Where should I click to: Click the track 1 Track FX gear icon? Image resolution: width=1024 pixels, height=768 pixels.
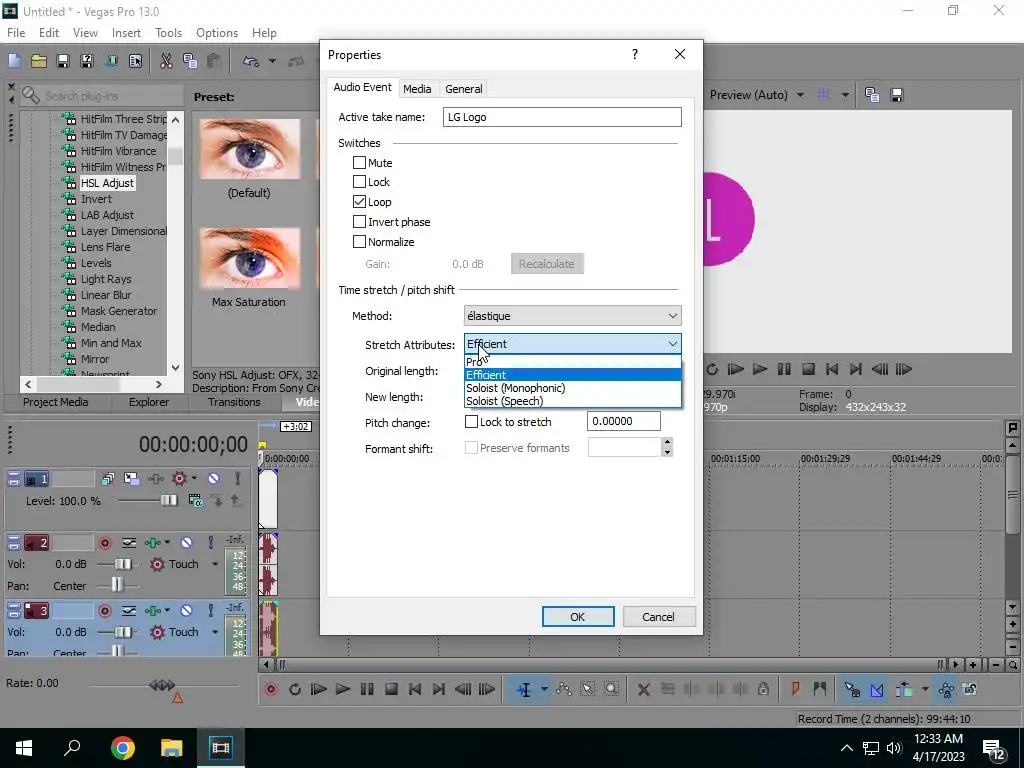click(179, 479)
